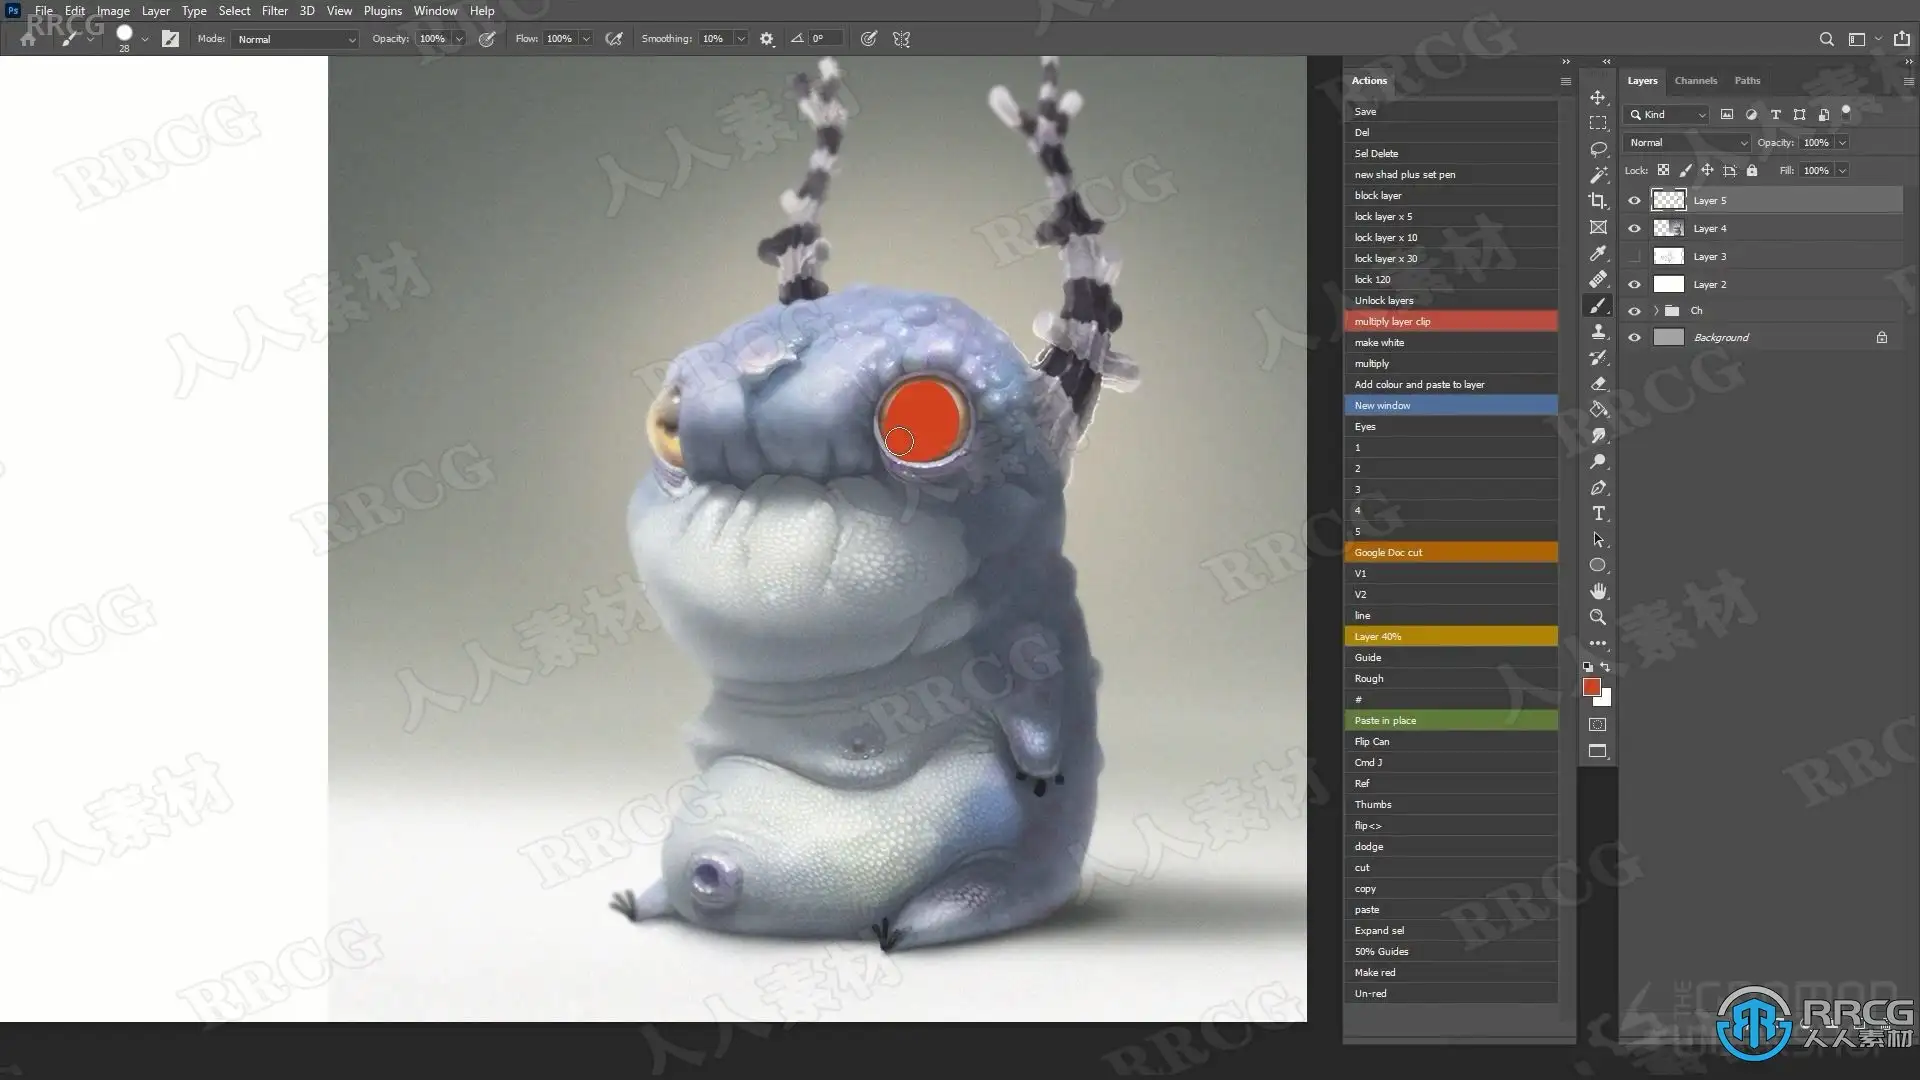Expand the Ch layer group
The height and width of the screenshot is (1080, 1920).
tap(1656, 311)
